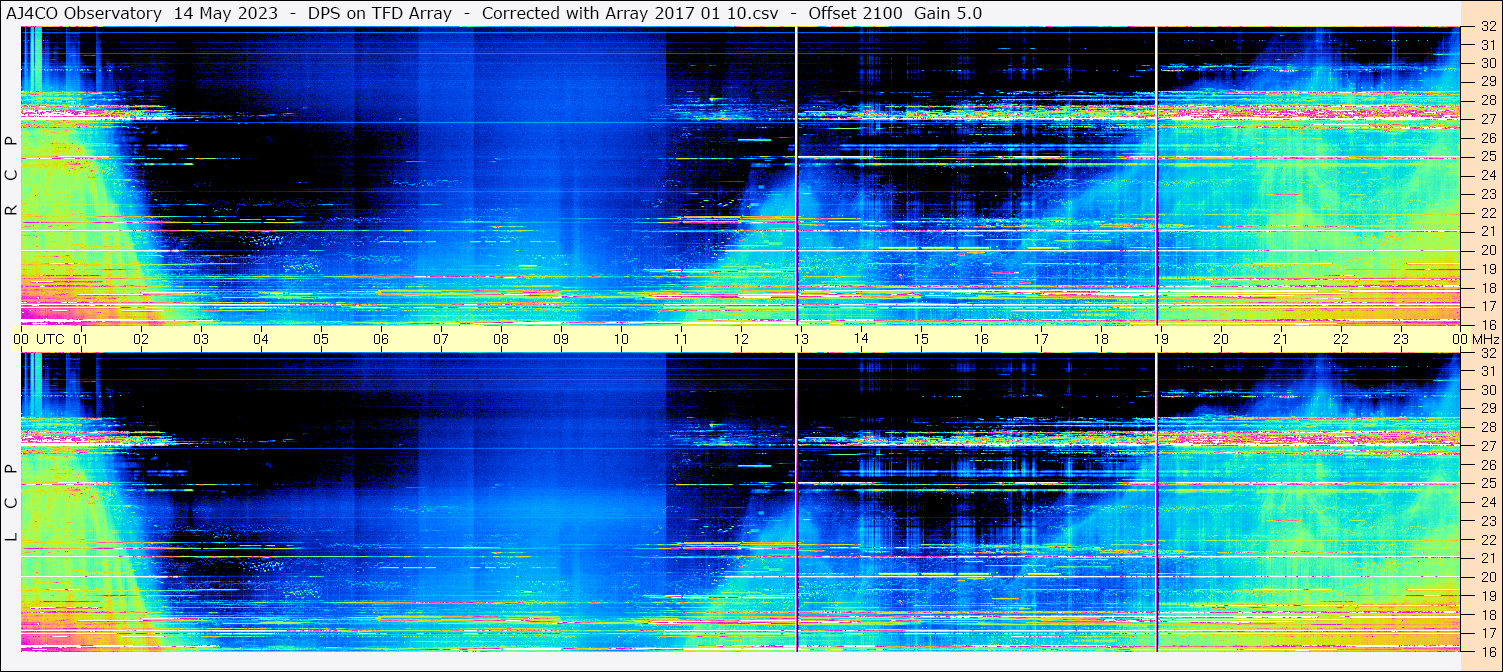1503x672 pixels.
Task: Click the 10 hour label on UTC axis
Action: pyautogui.click(x=621, y=339)
